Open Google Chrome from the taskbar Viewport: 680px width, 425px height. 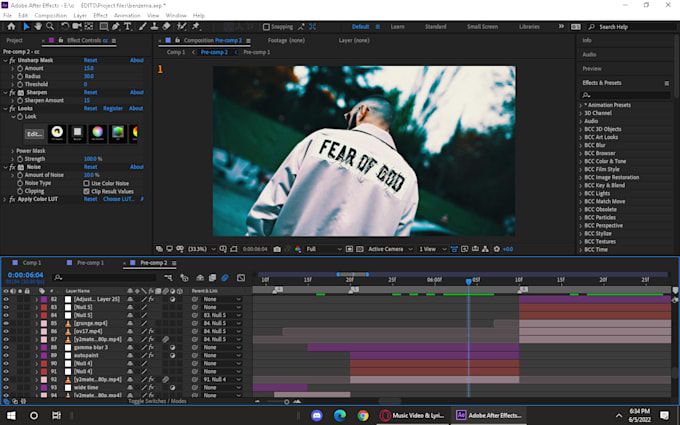pyautogui.click(x=363, y=415)
